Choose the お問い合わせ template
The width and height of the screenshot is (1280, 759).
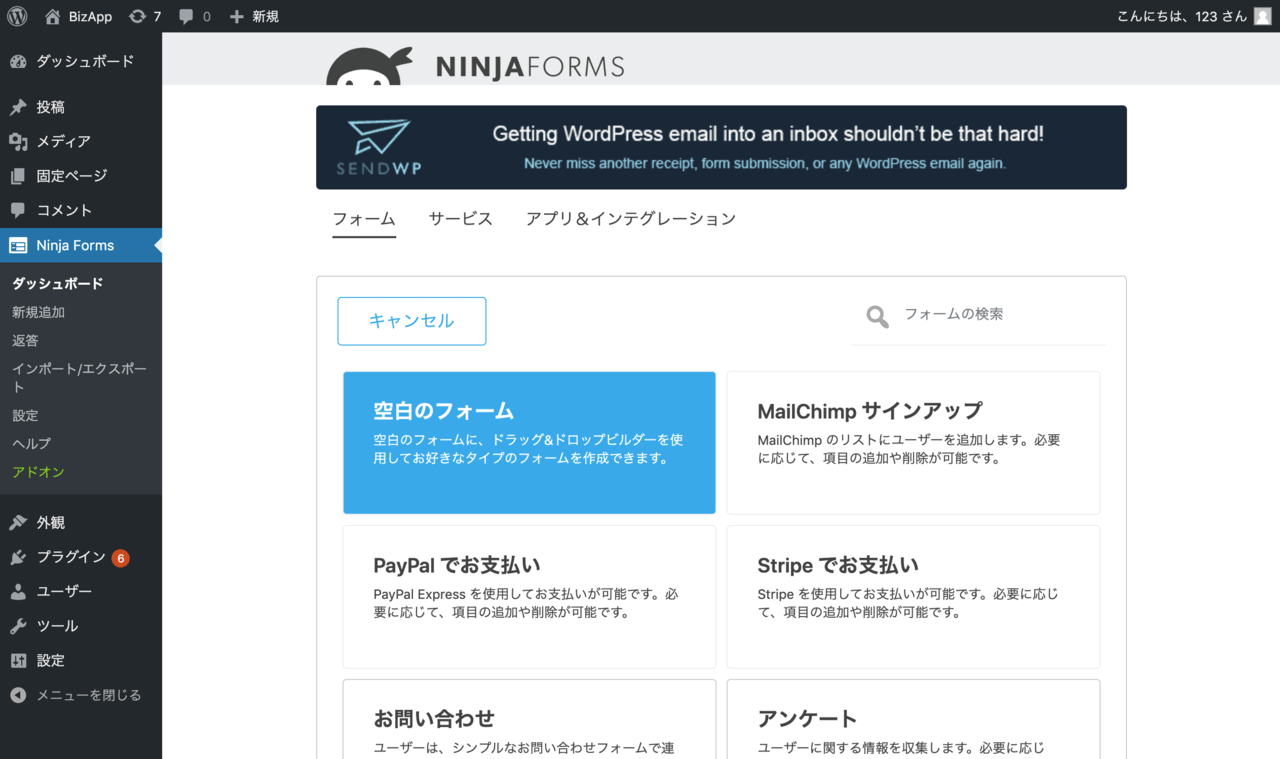(529, 719)
